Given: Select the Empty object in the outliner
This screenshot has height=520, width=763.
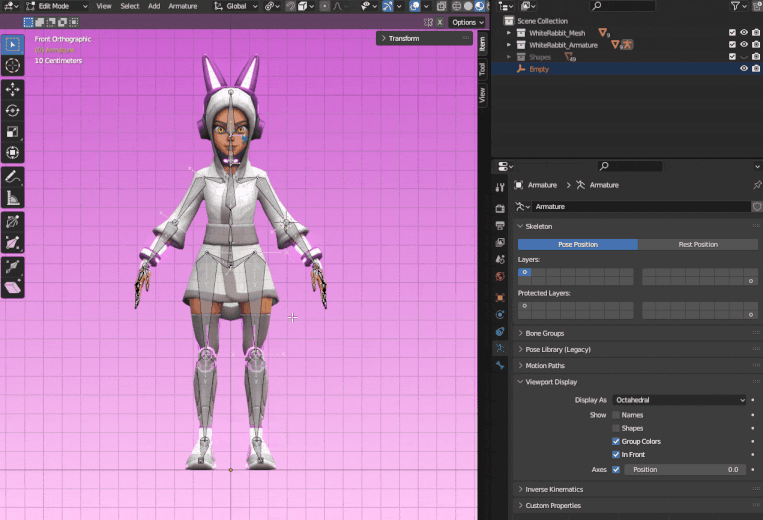Looking at the screenshot, I should point(539,69).
